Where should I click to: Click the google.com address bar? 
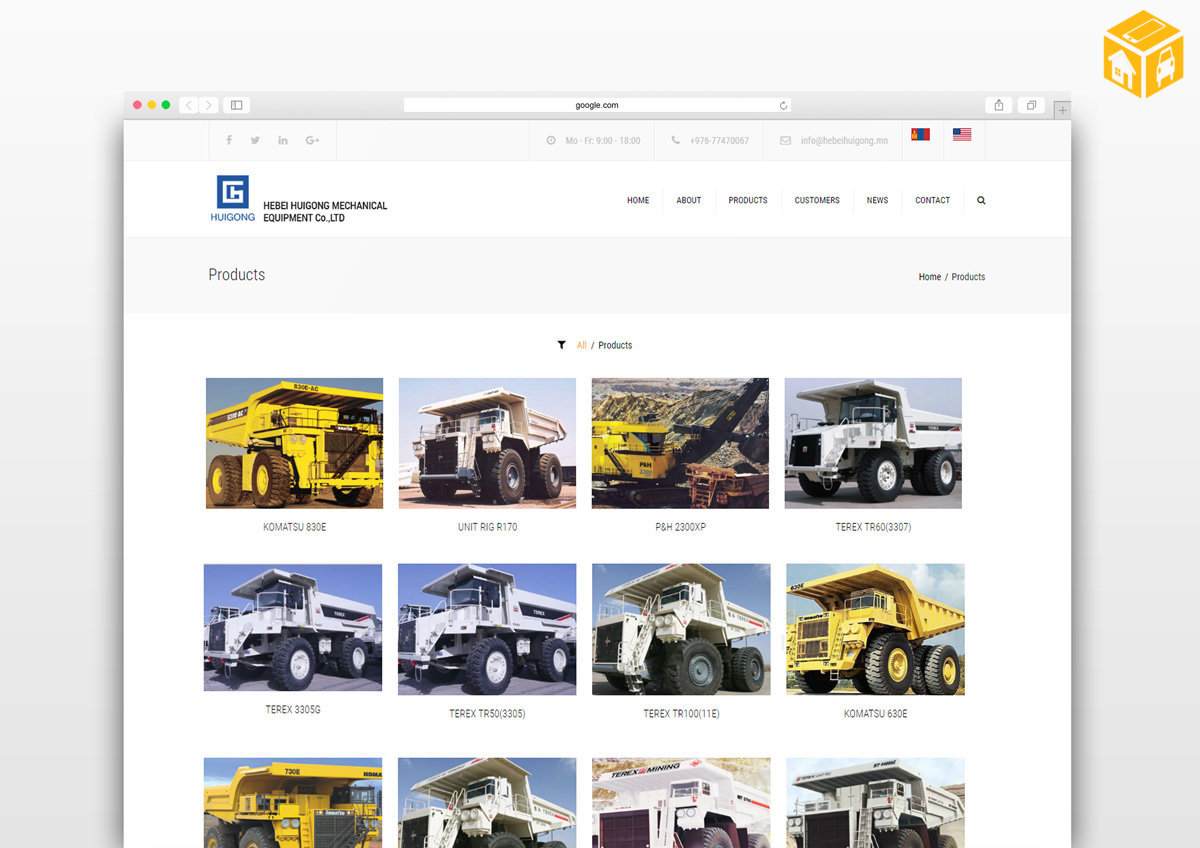click(x=597, y=105)
